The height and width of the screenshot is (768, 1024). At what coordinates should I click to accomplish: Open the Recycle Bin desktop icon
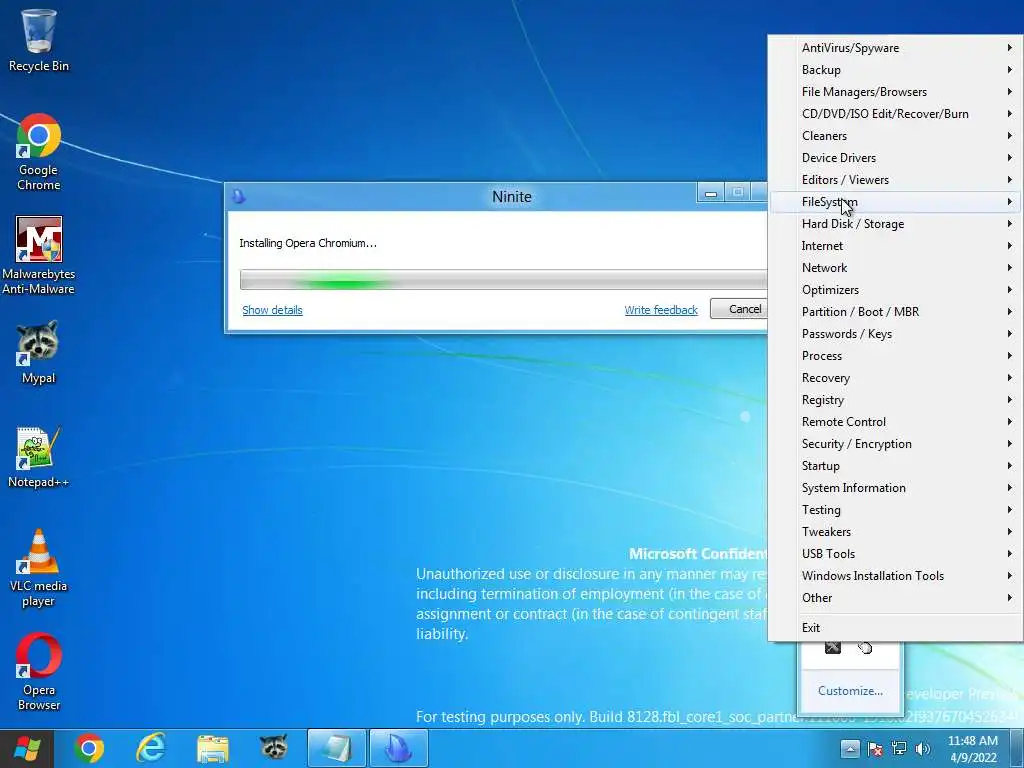coord(39,40)
